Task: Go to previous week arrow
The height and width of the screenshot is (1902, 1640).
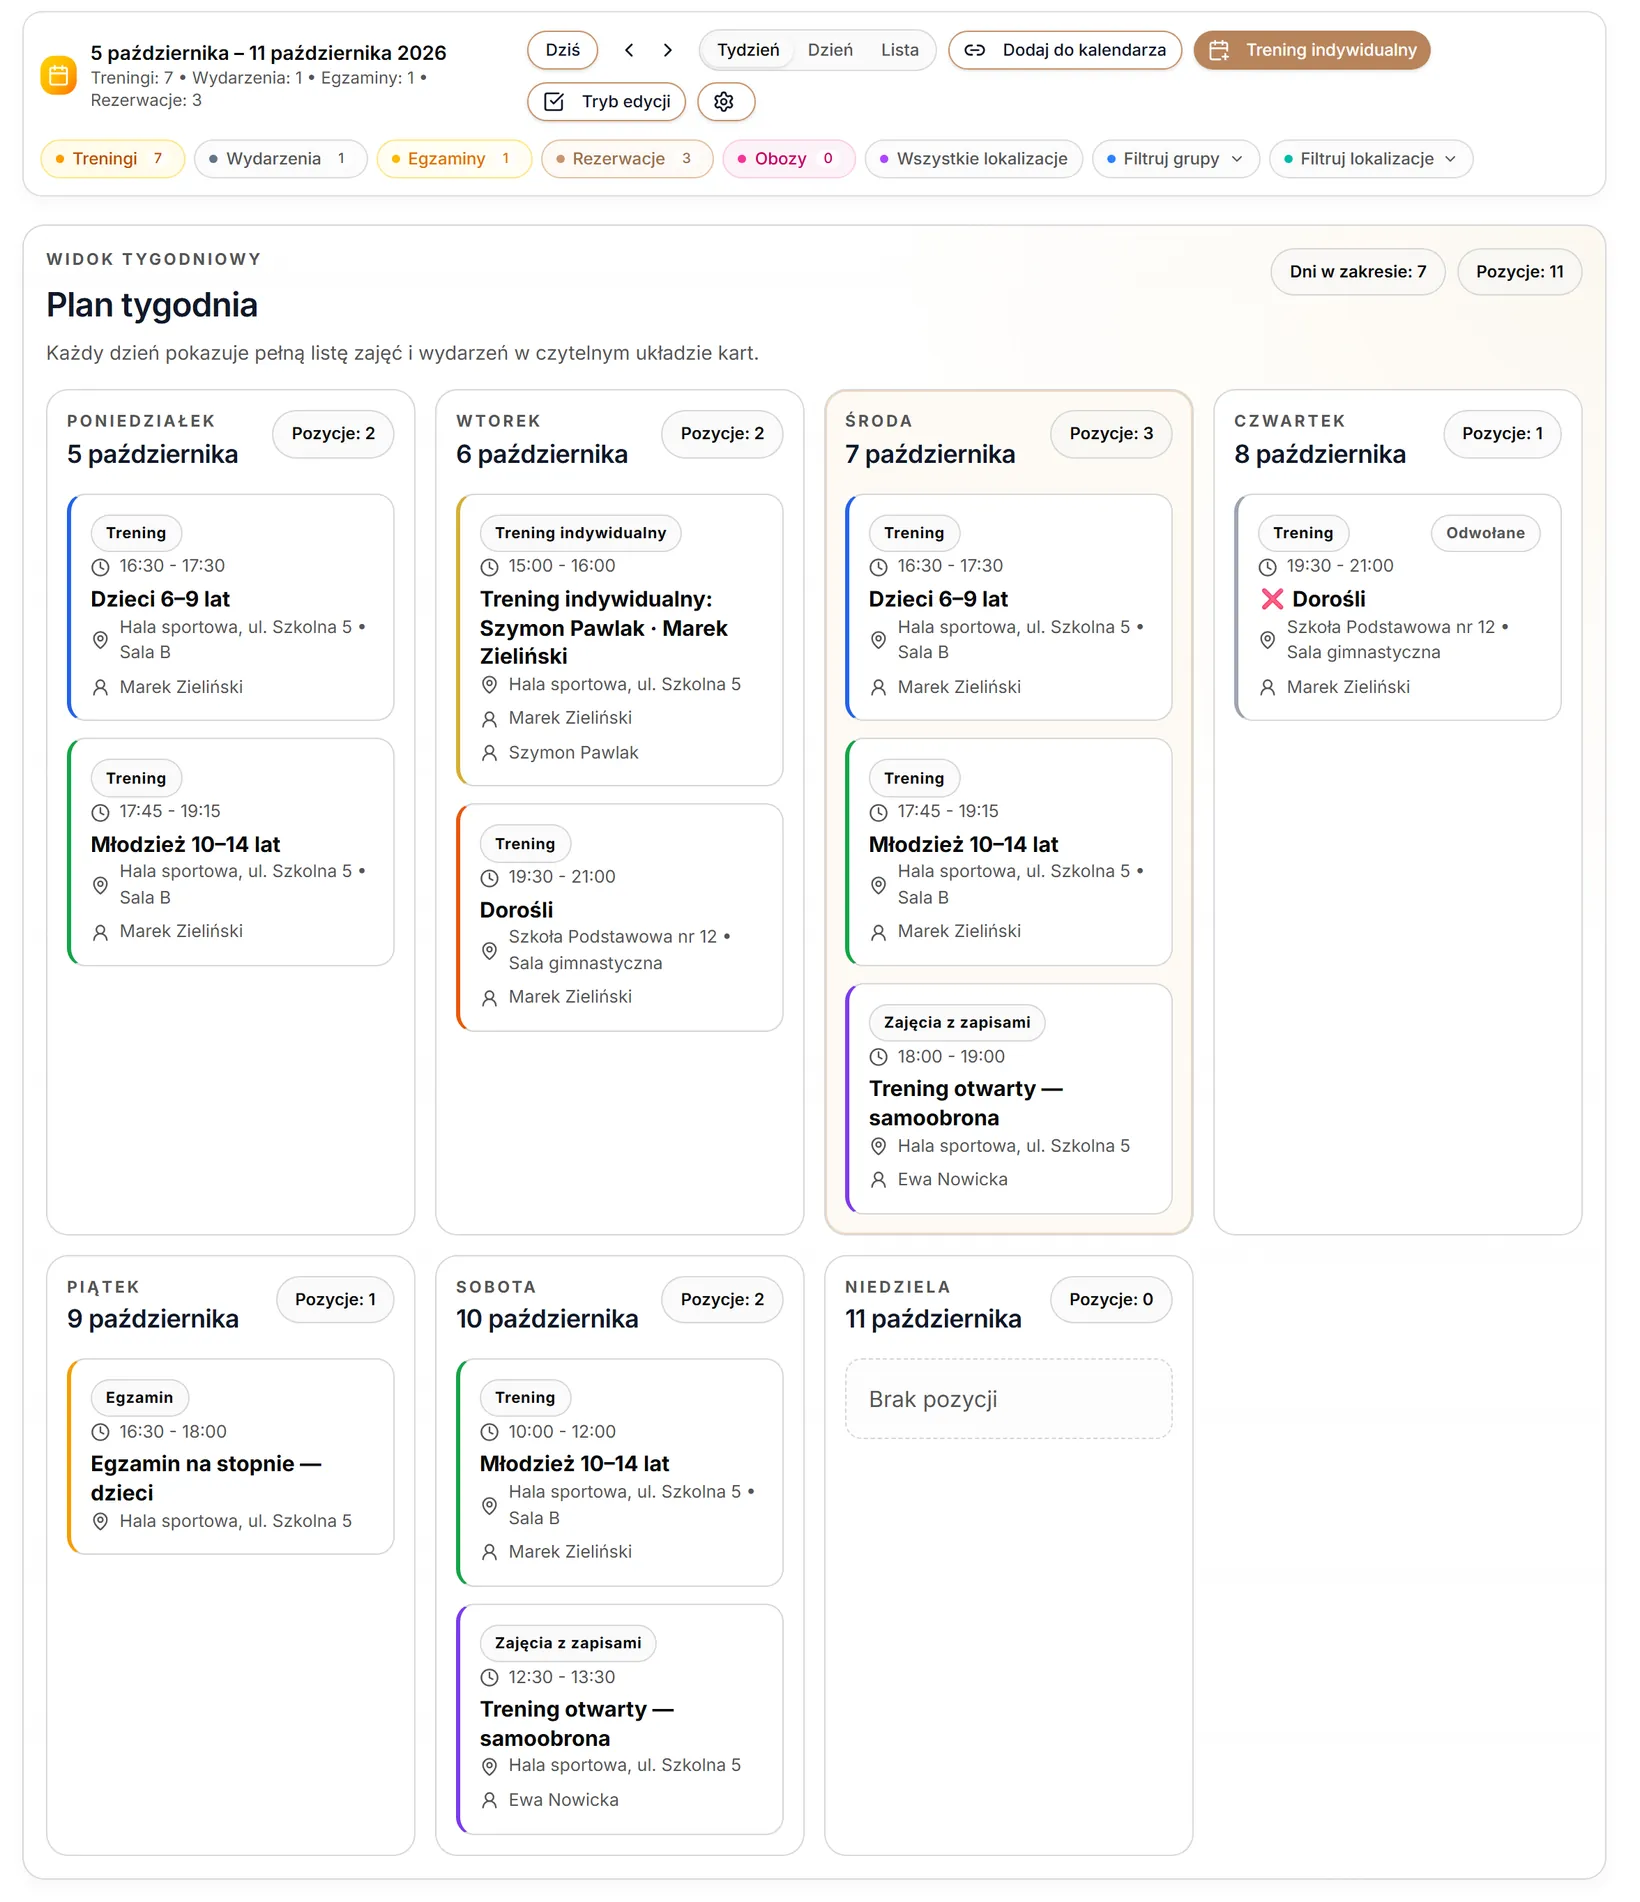Action: [630, 50]
